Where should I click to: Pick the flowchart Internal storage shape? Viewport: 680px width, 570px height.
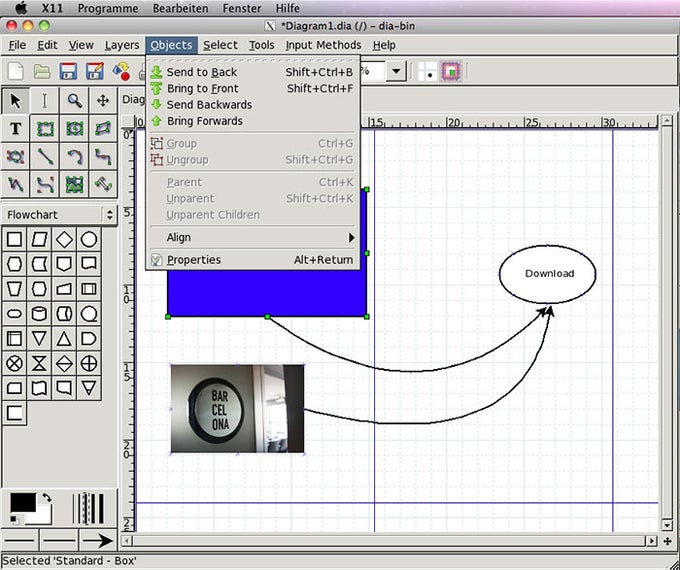(x=15, y=339)
